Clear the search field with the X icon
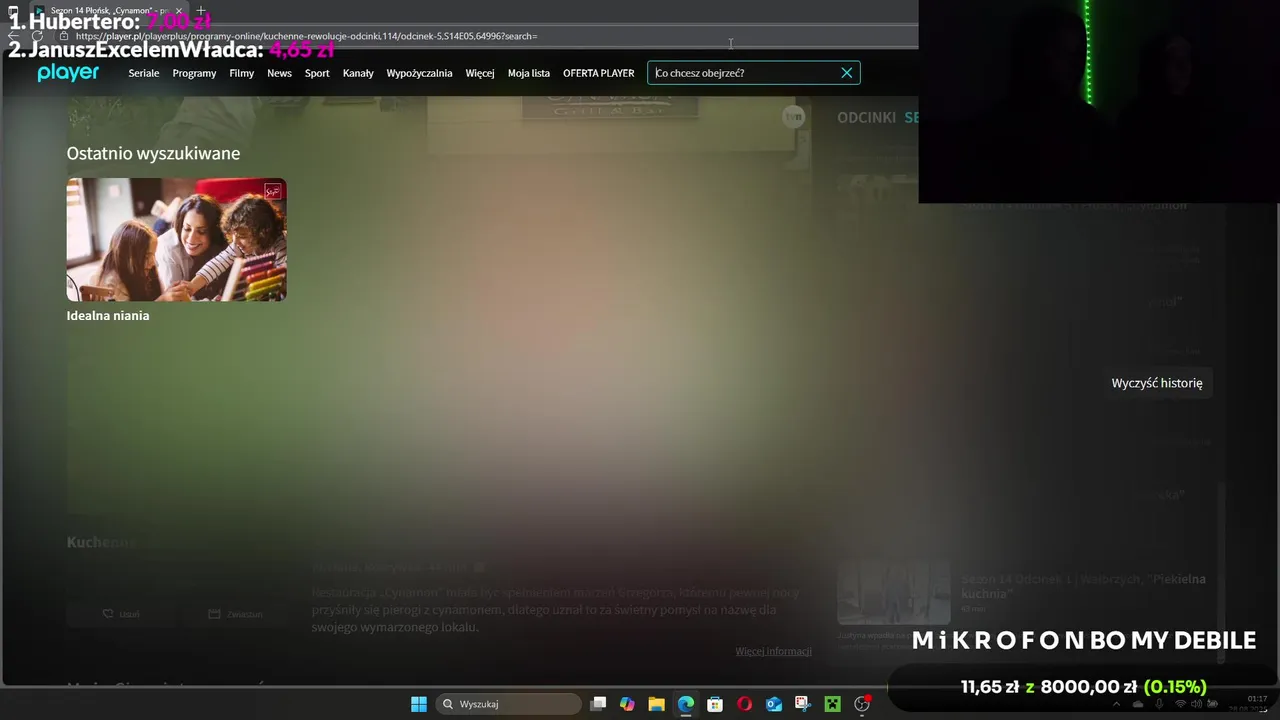This screenshot has height=720, width=1280. (x=847, y=73)
